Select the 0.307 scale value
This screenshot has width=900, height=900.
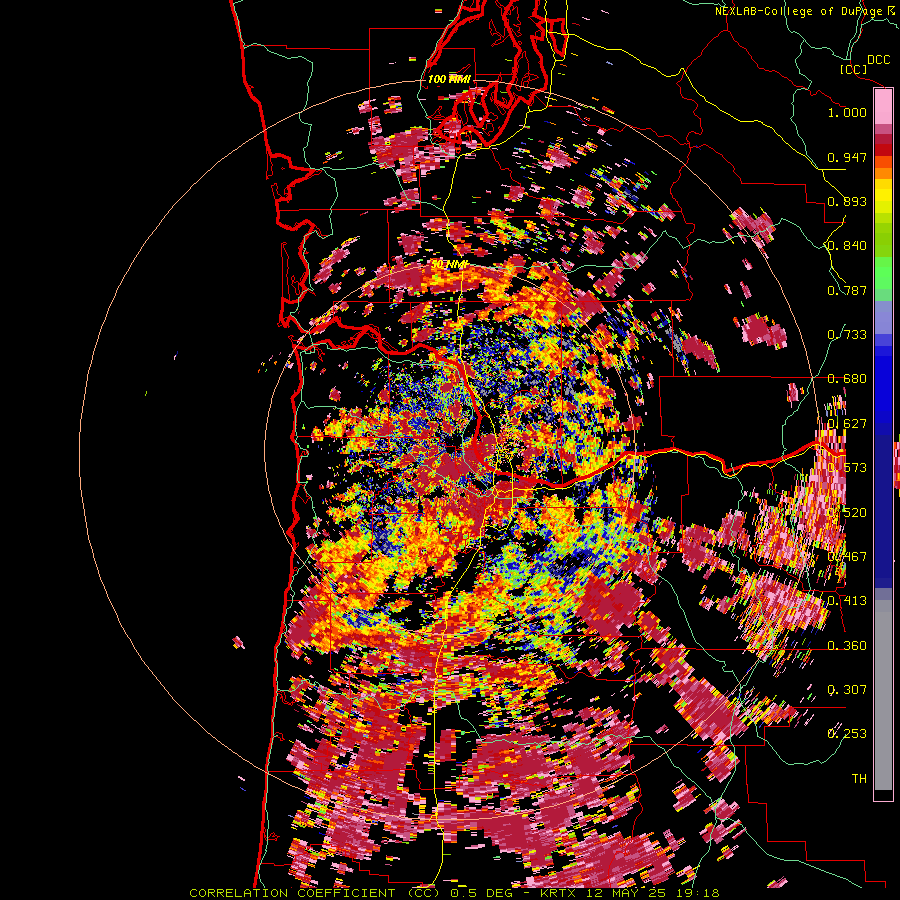847,690
